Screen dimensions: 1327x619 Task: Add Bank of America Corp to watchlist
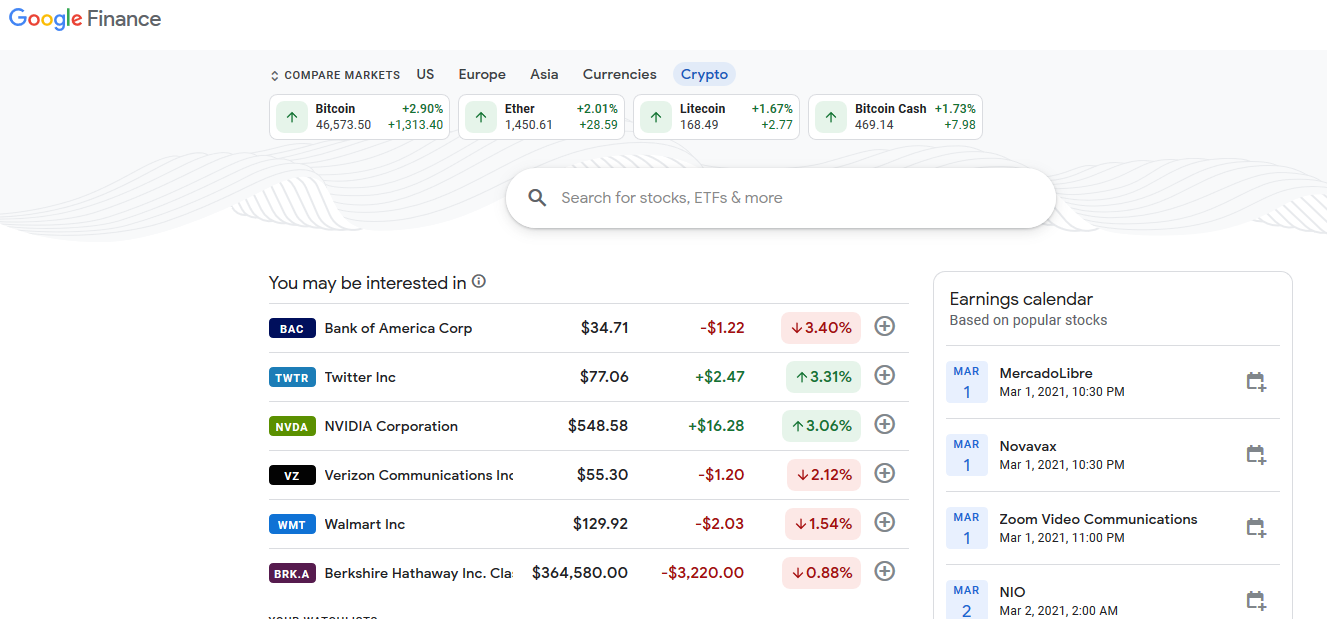884,326
